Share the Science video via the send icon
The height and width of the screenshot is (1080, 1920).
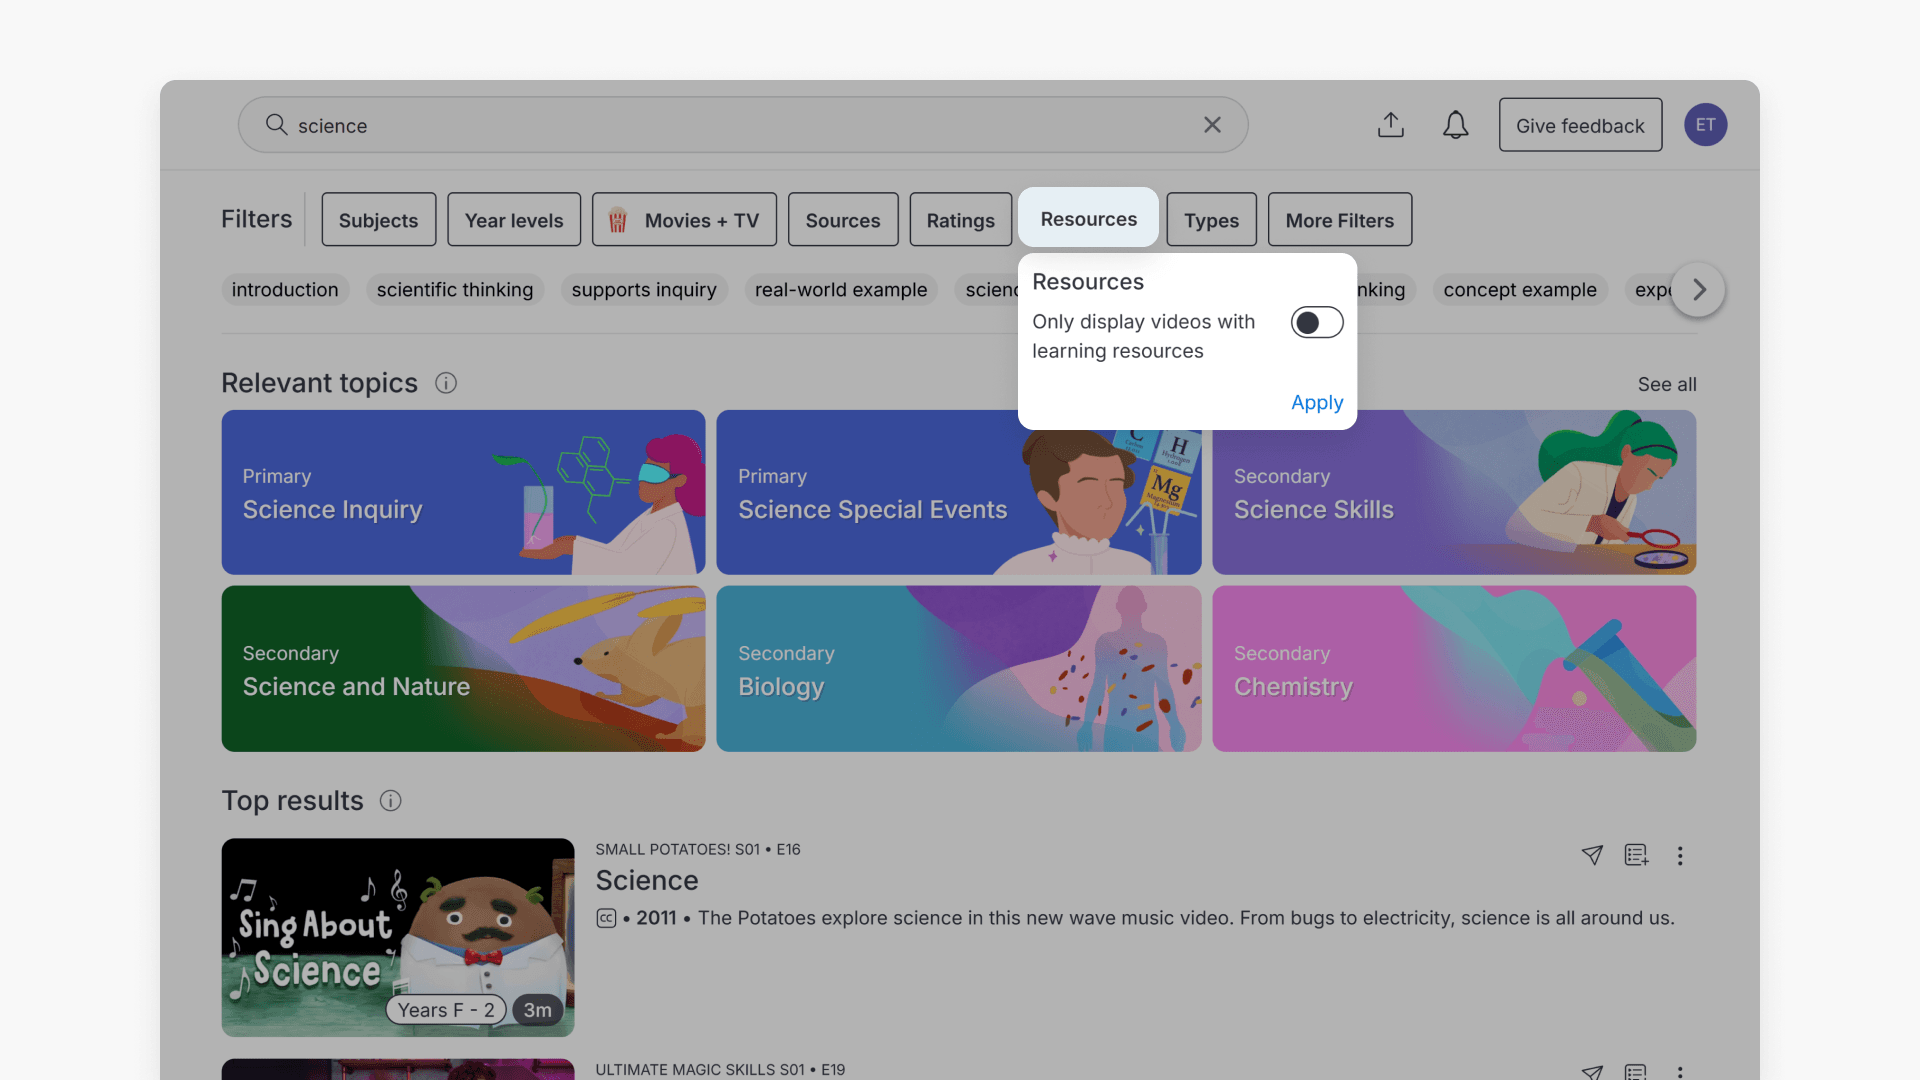[1592, 856]
